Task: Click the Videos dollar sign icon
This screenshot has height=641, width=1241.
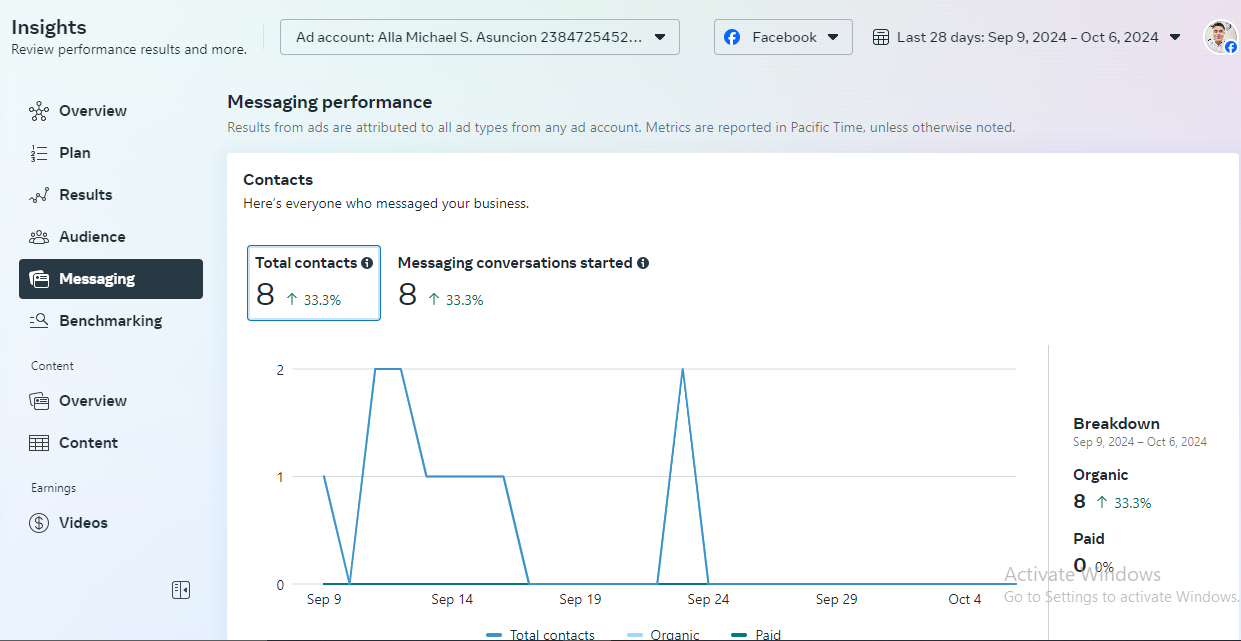Action: point(39,523)
